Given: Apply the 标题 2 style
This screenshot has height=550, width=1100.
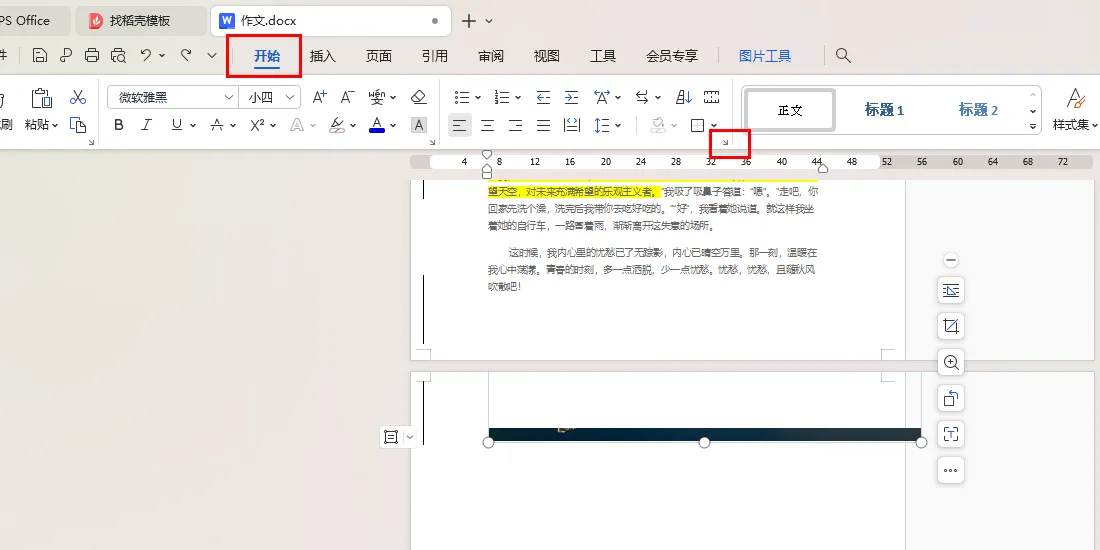Looking at the screenshot, I should pyautogui.click(x=978, y=110).
